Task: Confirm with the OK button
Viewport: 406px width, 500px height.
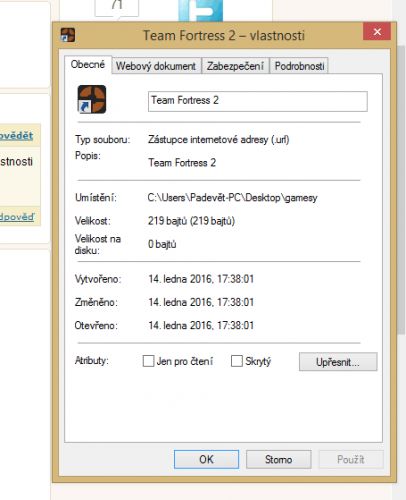Action: (x=206, y=459)
